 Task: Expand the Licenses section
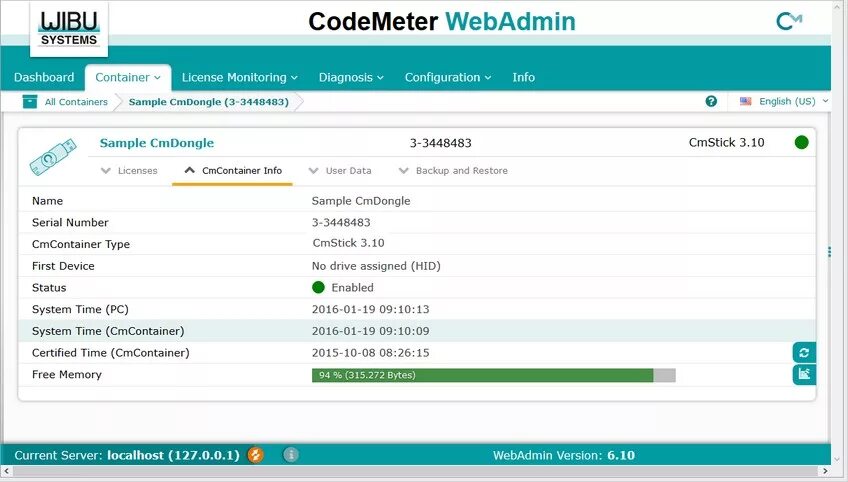click(x=129, y=170)
